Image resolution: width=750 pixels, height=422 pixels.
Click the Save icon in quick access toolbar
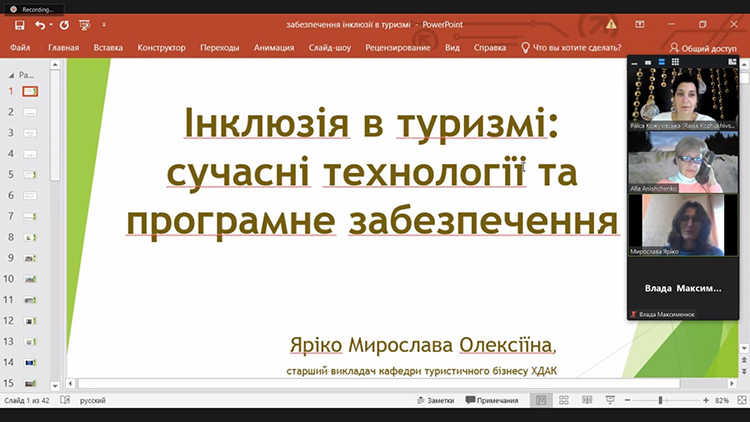[x=20, y=25]
